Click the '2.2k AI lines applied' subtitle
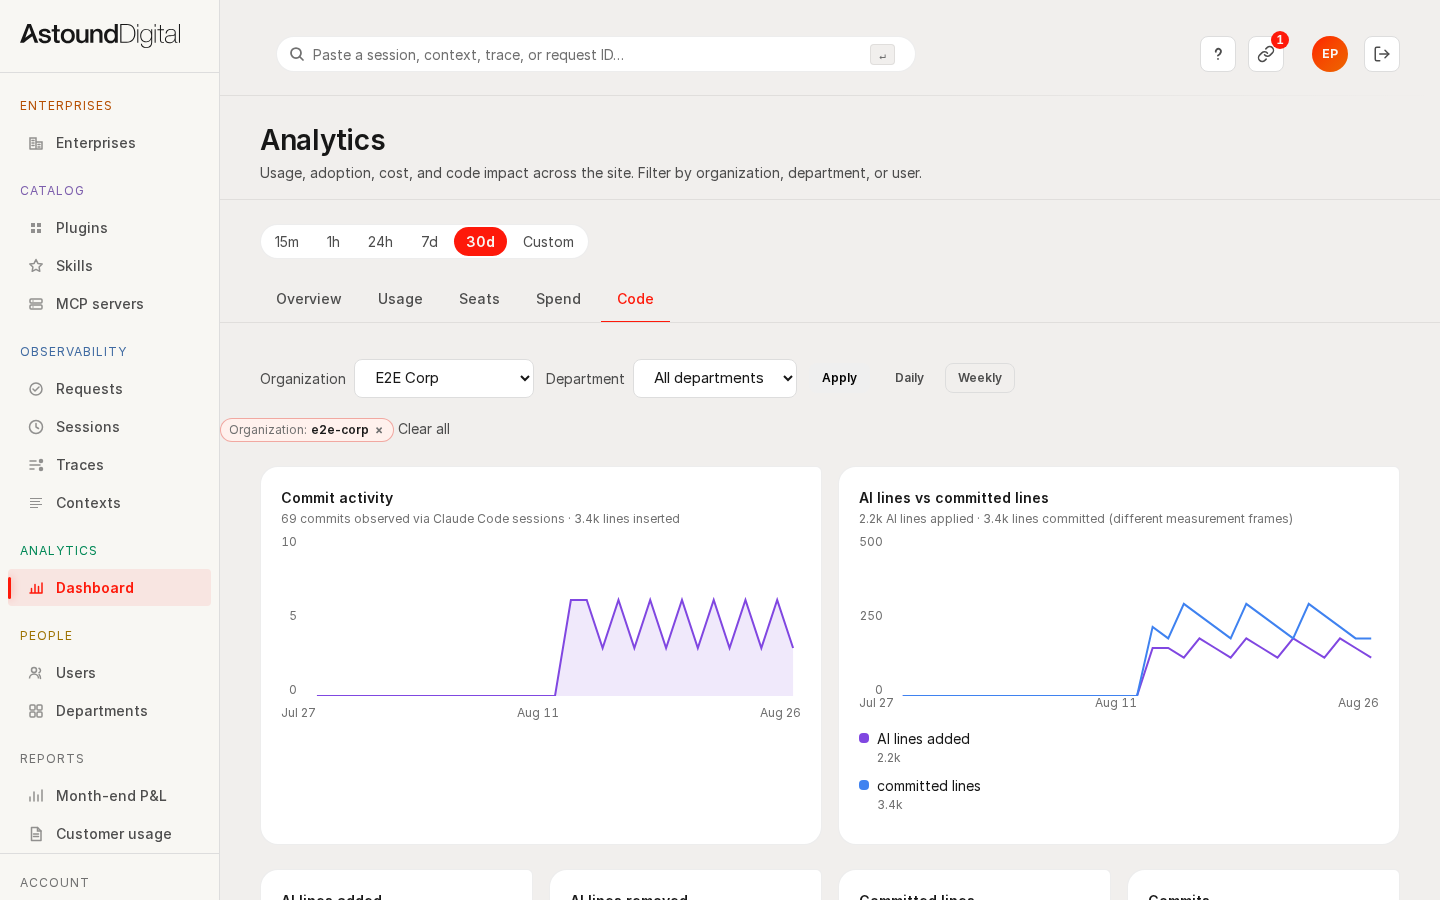The height and width of the screenshot is (900, 1440). (x=1076, y=519)
